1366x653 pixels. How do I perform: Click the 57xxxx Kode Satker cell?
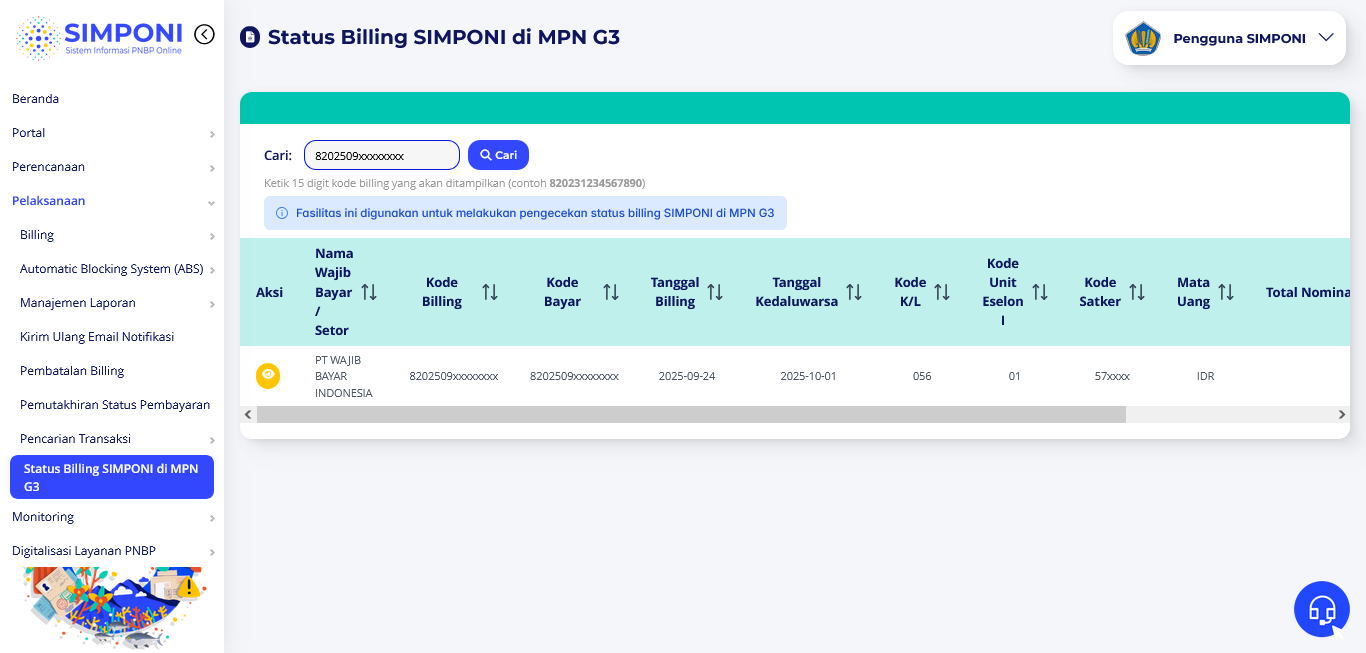(x=1112, y=376)
